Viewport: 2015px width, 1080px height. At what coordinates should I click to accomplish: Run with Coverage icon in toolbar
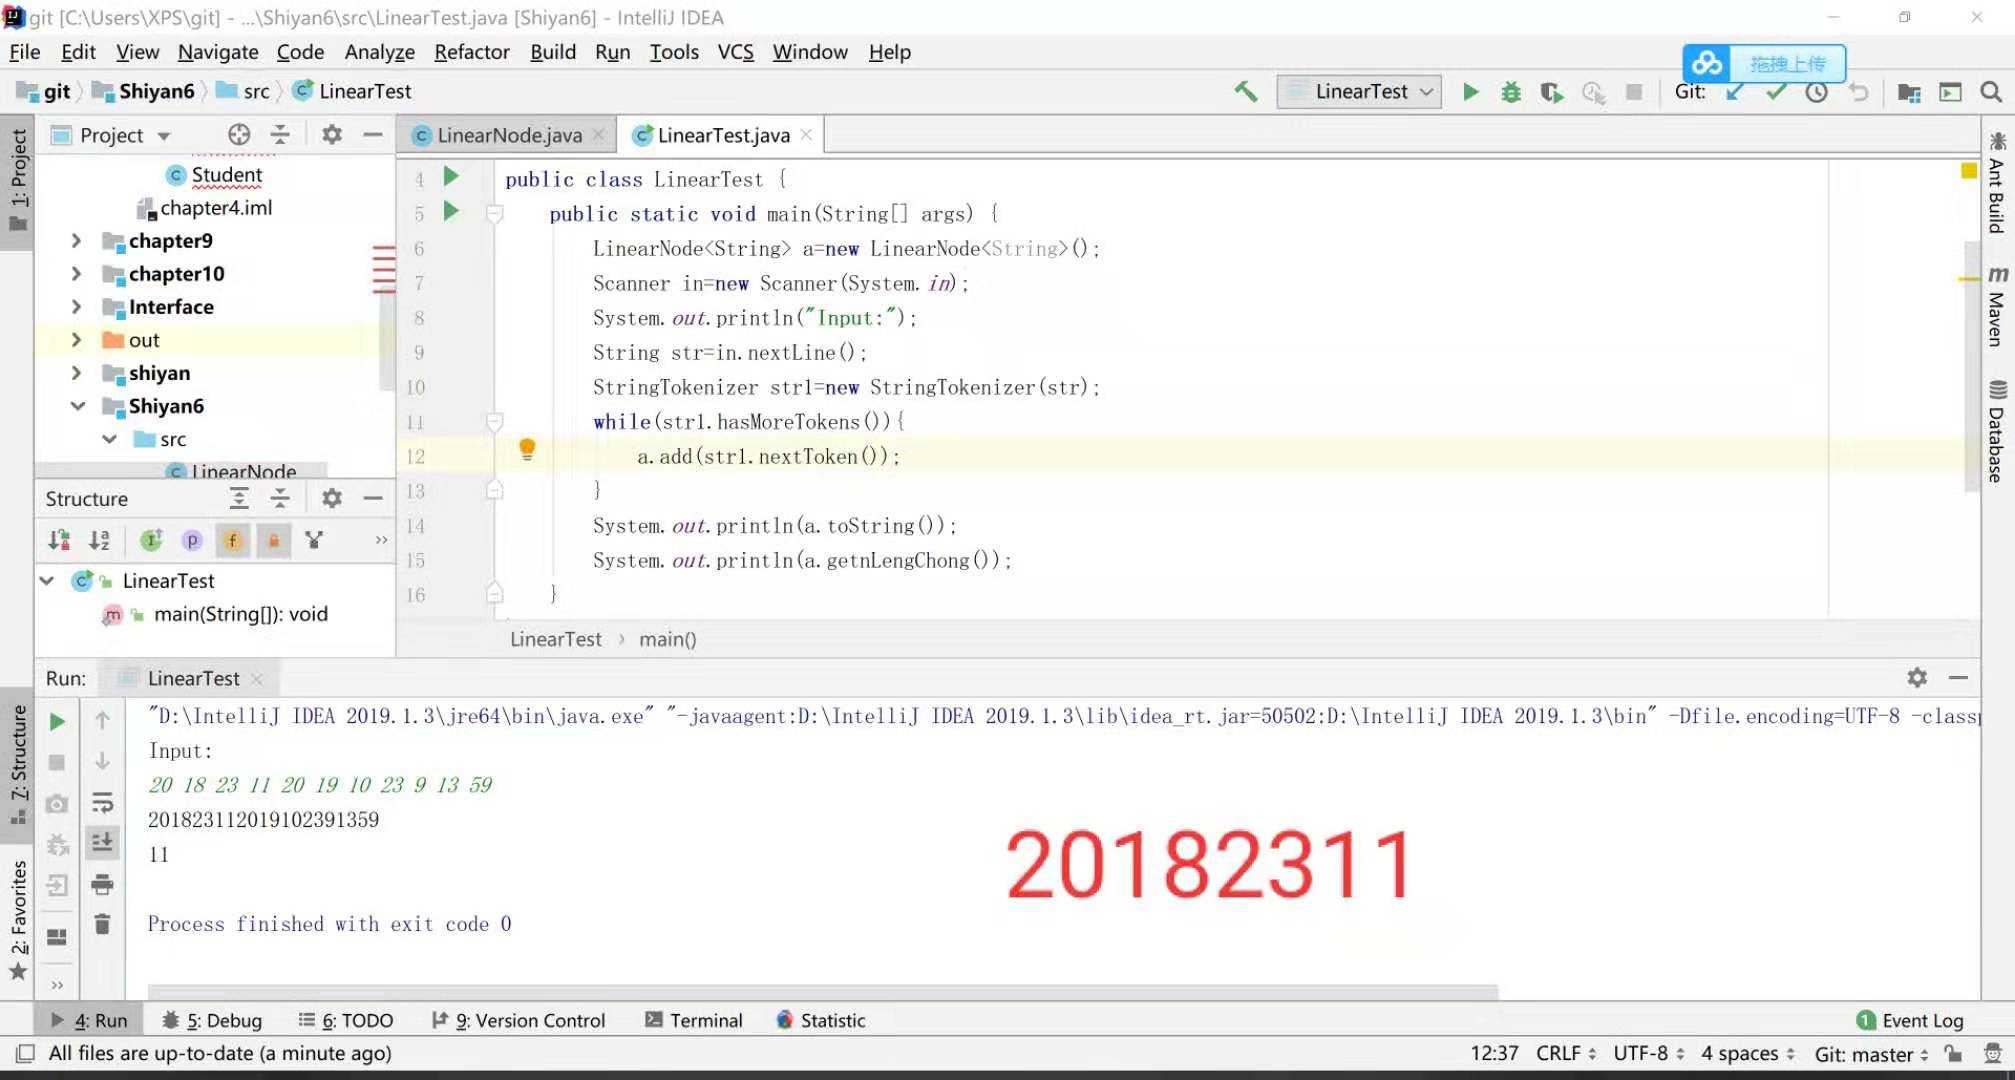click(1552, 92)
